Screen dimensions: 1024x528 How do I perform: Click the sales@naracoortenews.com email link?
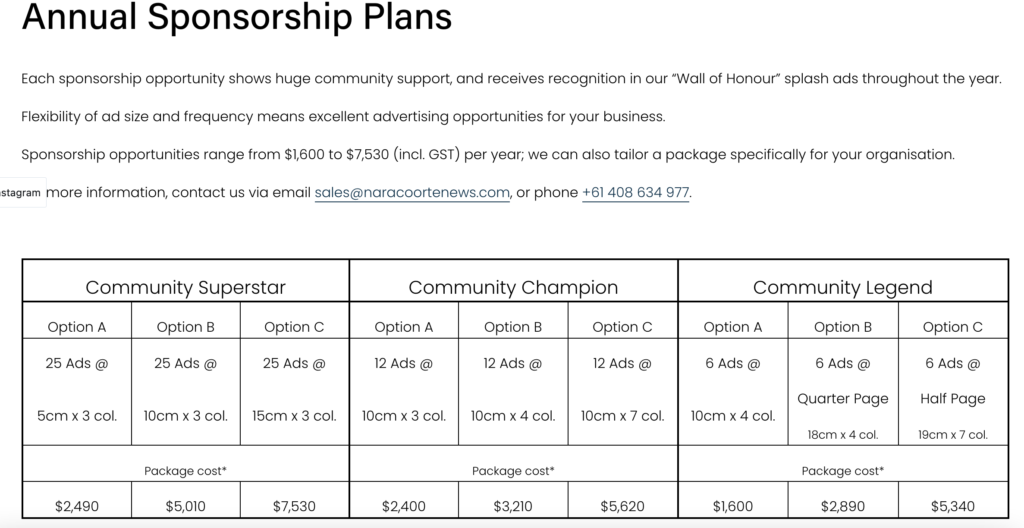(412, 193)
